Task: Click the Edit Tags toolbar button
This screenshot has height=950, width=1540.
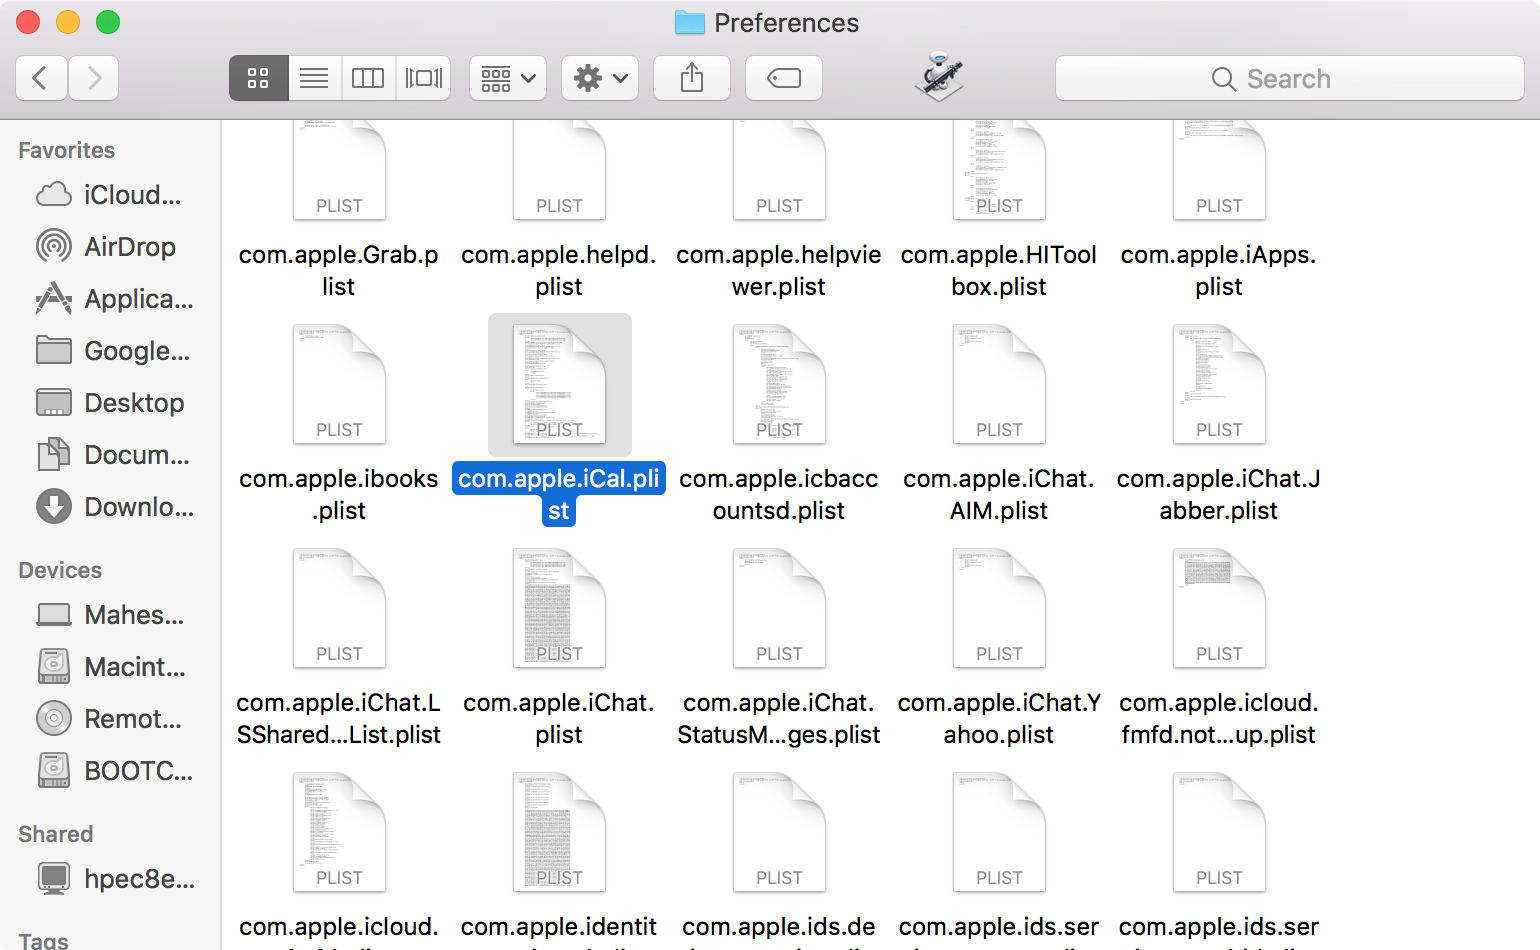Action: (784, 78)
